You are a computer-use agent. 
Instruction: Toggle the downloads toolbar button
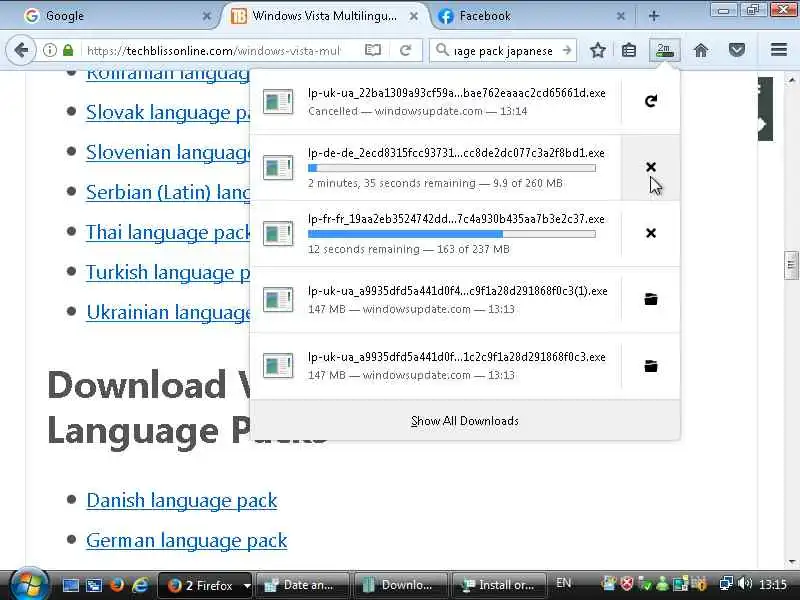[664, 50]
